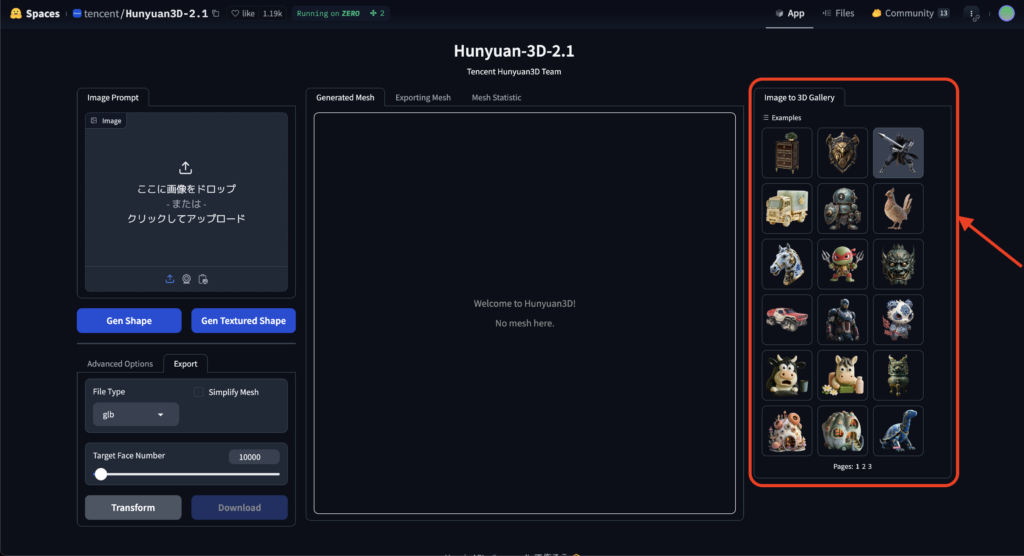Open the Files tab in the header
1024x556 pixels.
click(x=839, y=13)
